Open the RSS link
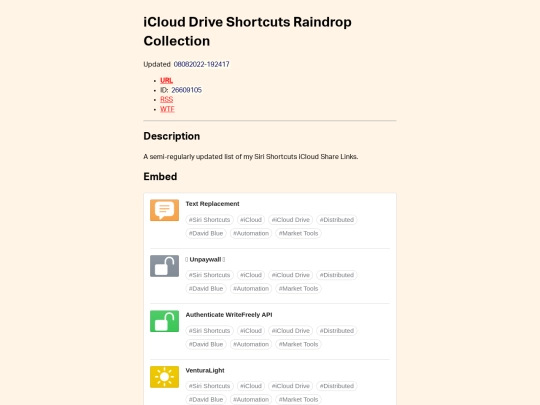The width and height of the screenshot is (540, 405). click(x=166, y=100)
